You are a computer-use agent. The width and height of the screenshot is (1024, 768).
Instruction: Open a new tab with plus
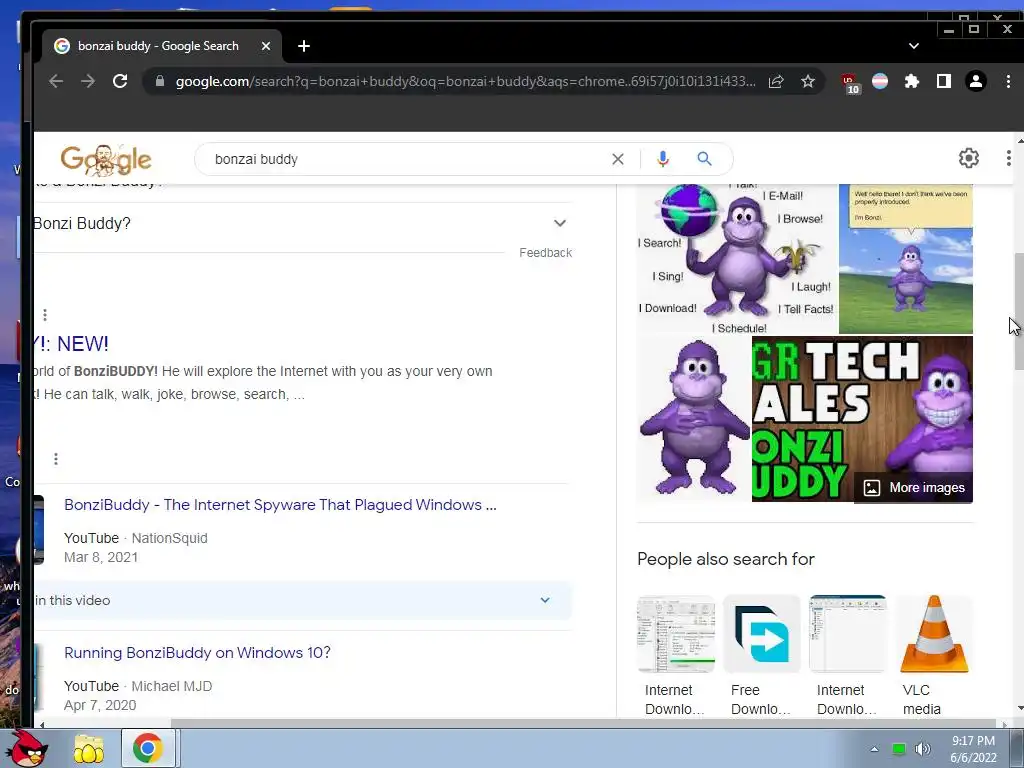304,46
